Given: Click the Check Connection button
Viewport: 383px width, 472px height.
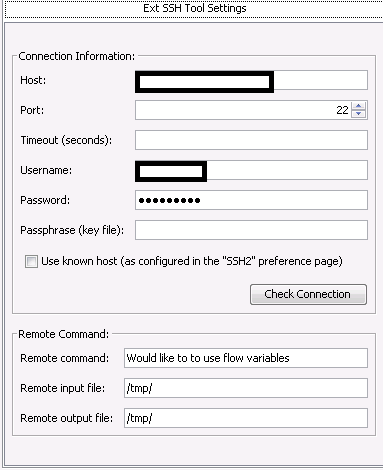Looking at the screenshot, I should (x=308, y=294).
